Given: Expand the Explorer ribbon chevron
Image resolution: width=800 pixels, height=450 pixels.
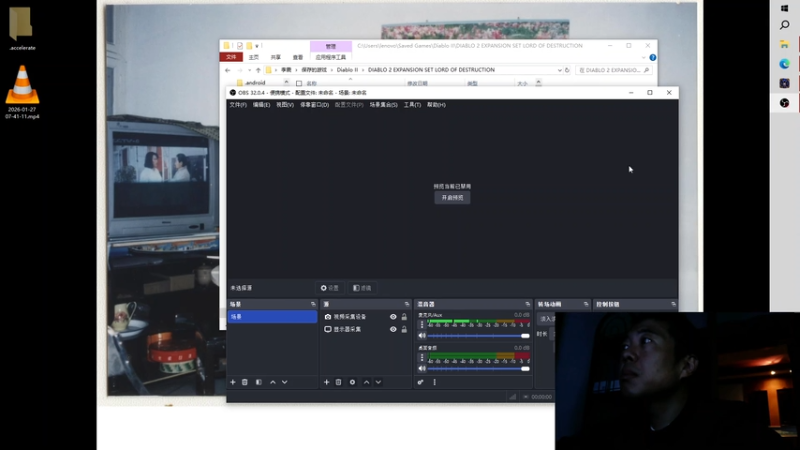Looking at the screenshot, I should coord(643,58).
